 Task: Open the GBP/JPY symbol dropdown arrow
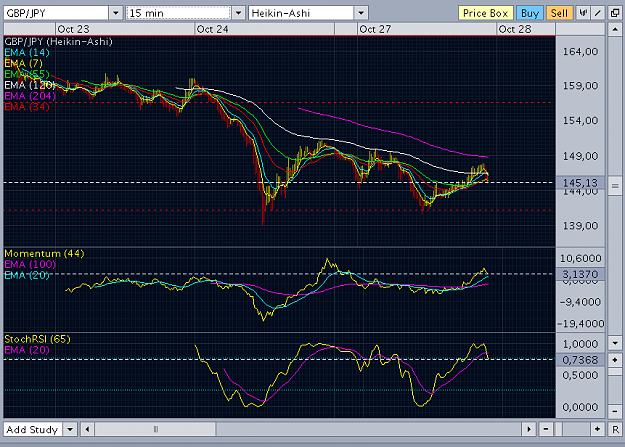point(116,13)
